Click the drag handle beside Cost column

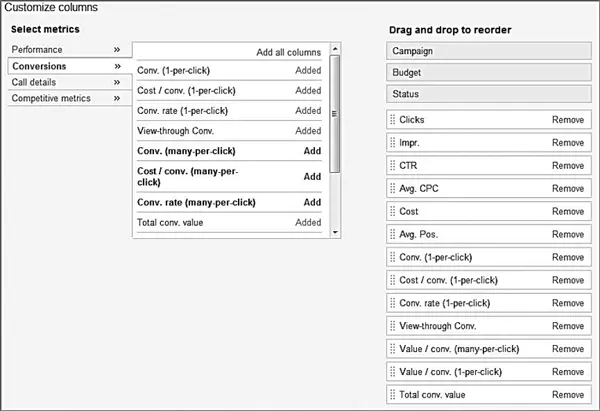click(x=393, y=212)
